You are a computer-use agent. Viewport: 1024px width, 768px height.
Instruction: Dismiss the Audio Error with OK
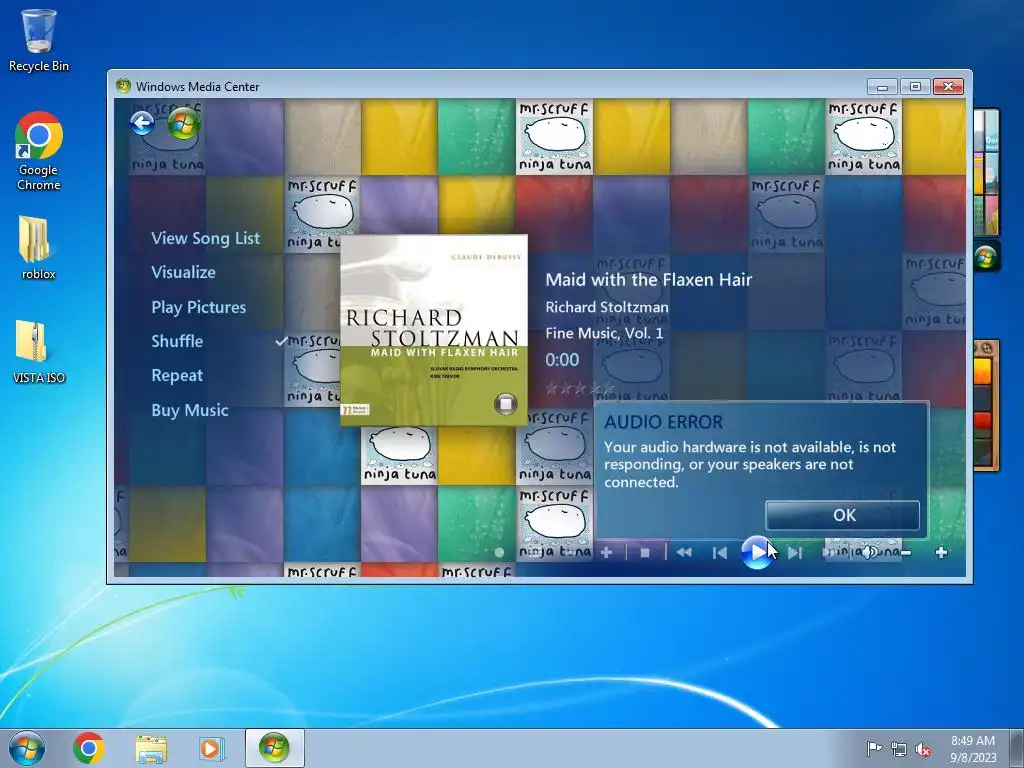(x=842, y=515)
